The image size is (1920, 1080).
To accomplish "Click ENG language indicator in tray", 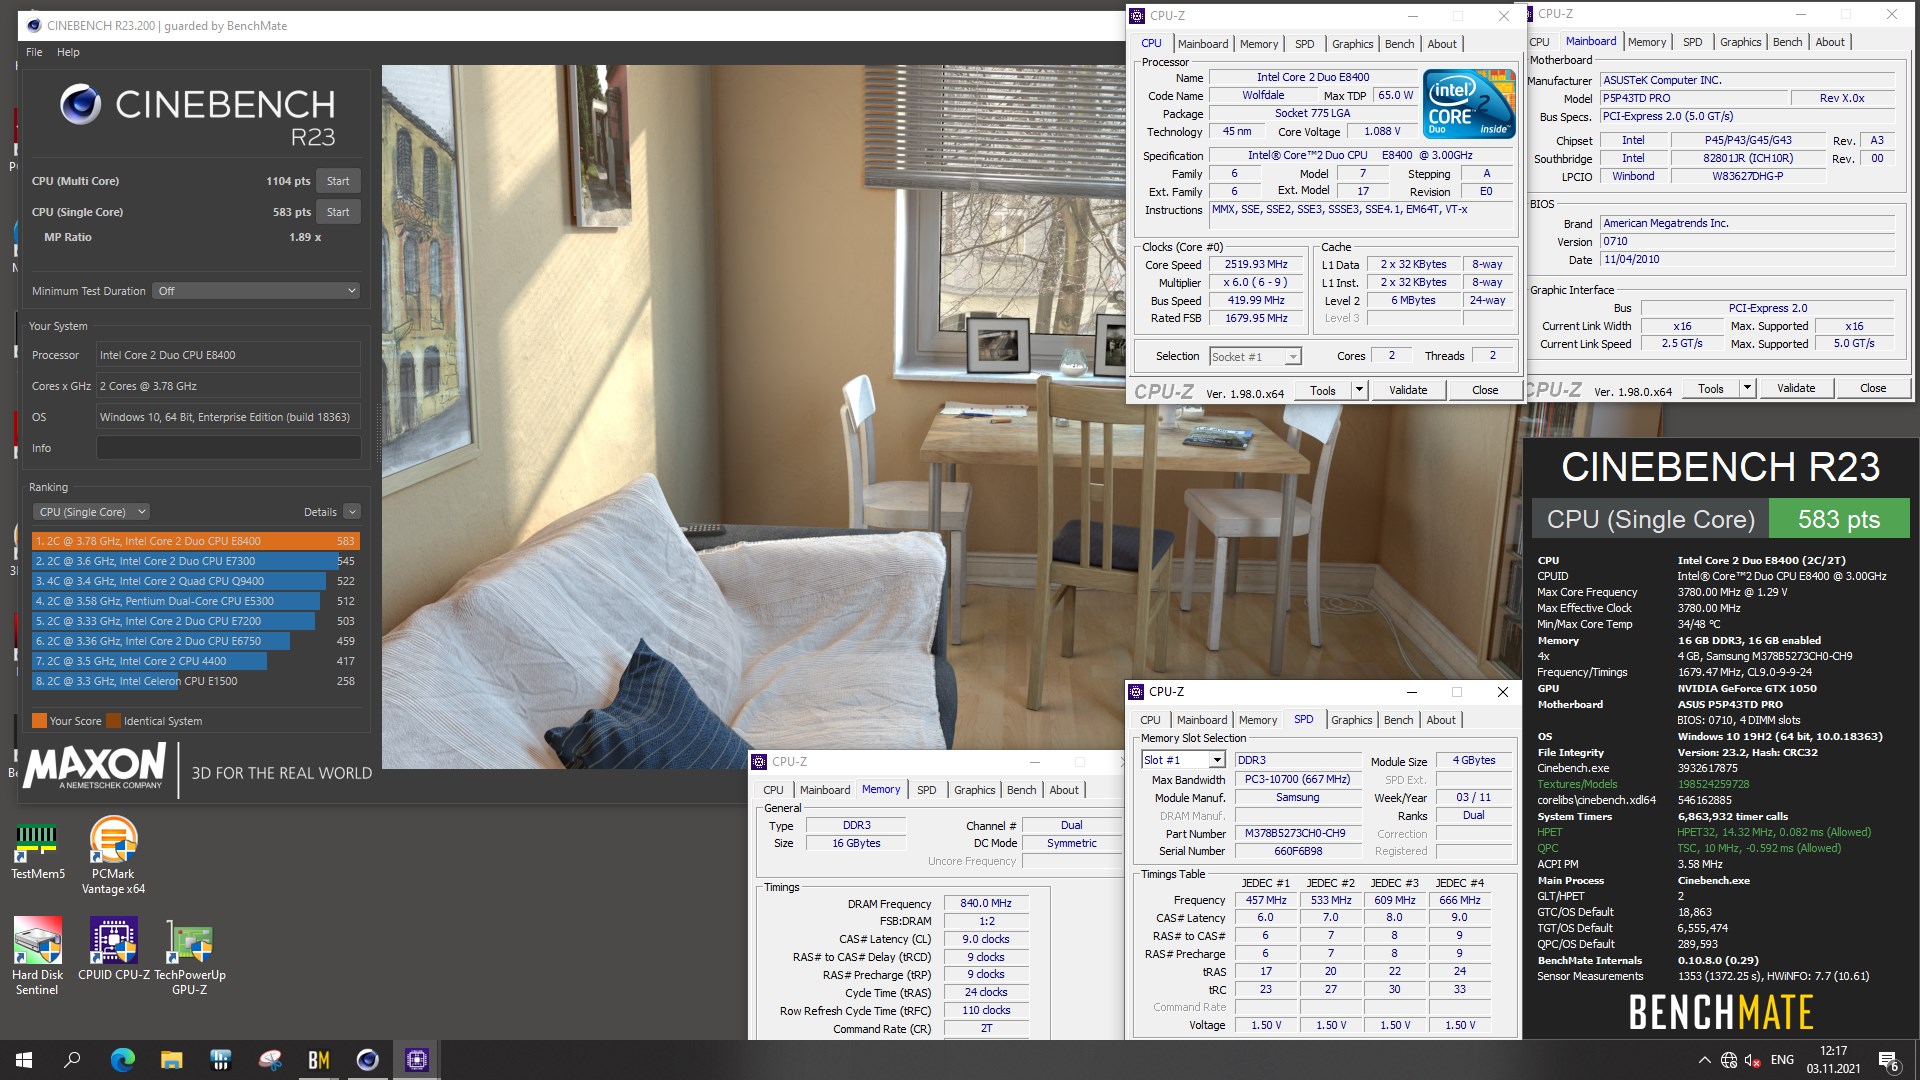I will click(x=1782, y=1060).
